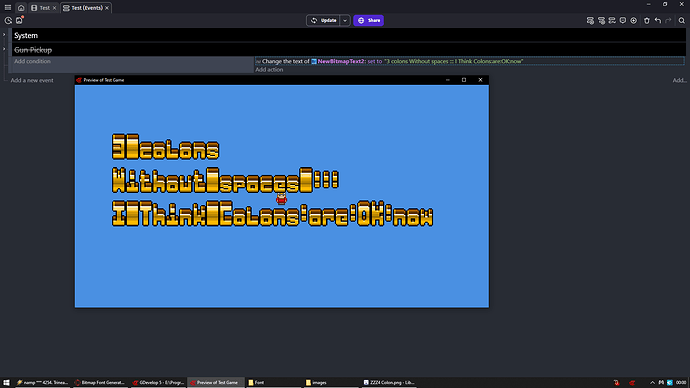Open the Update preview dropdown arrow

pos(345,21)
